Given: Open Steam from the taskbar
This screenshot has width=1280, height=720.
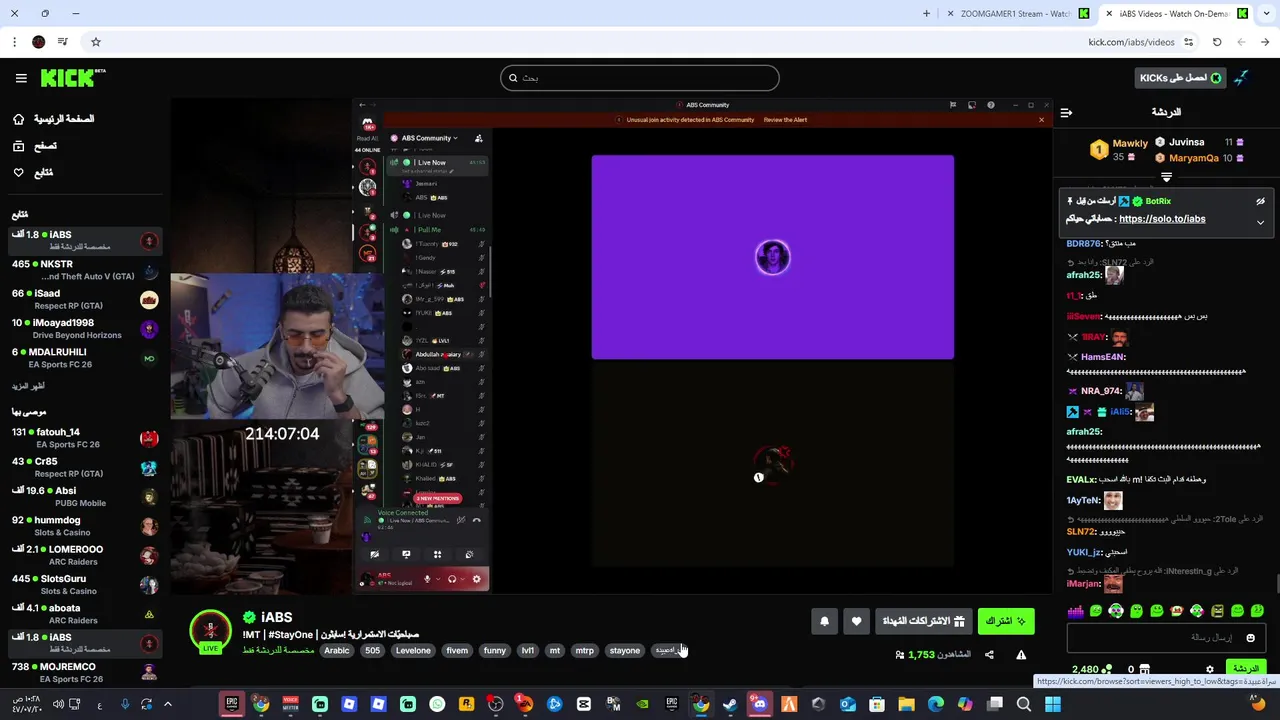Looking at the screenshot, I should [730, 704].
